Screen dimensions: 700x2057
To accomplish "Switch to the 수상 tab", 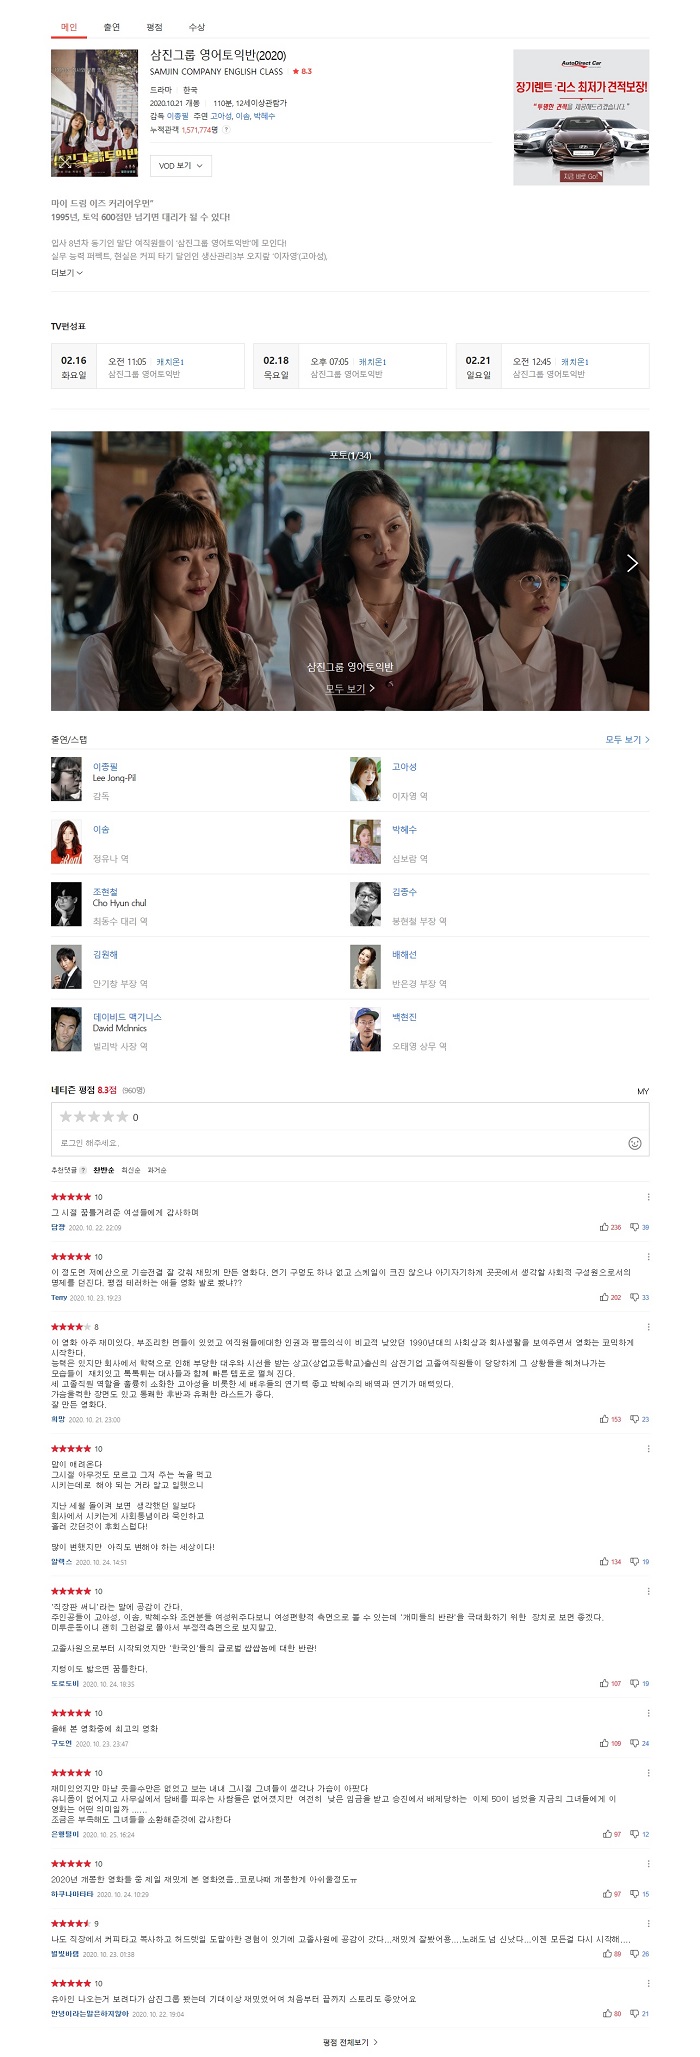I will pos(197,27).
